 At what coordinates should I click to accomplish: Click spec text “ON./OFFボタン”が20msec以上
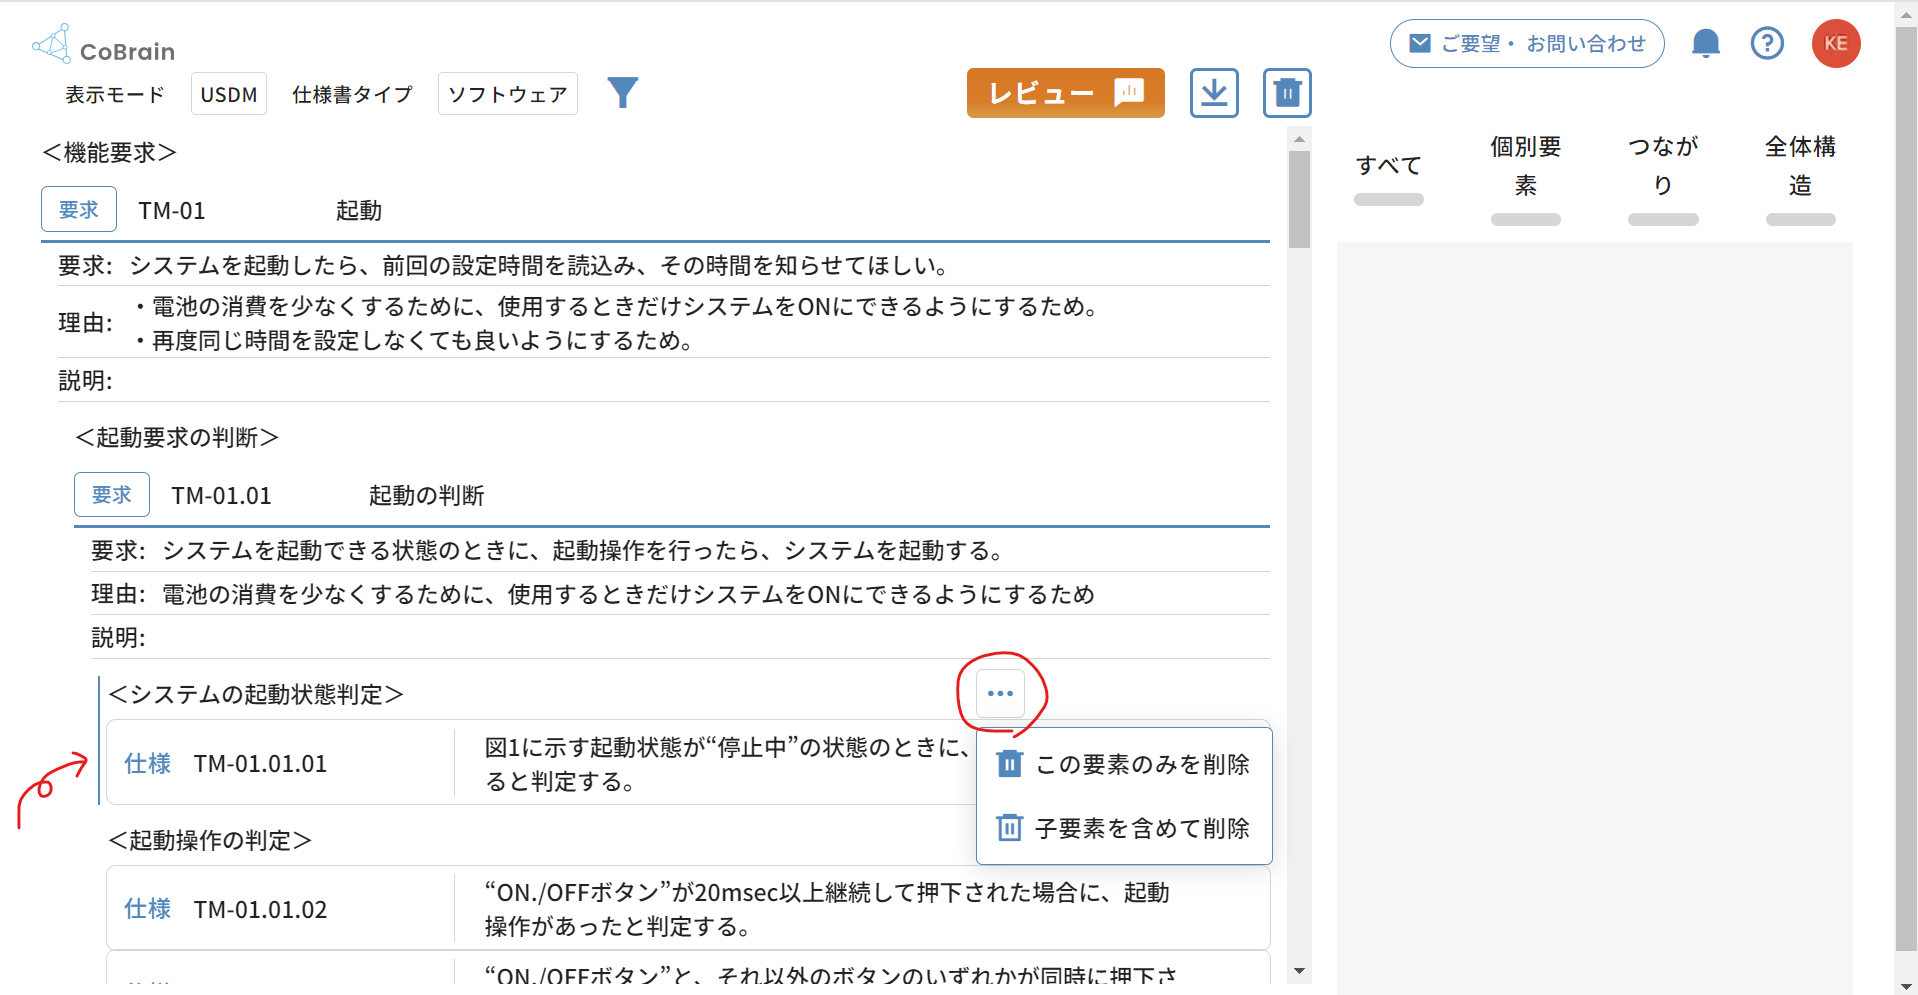tap(827, 909)
